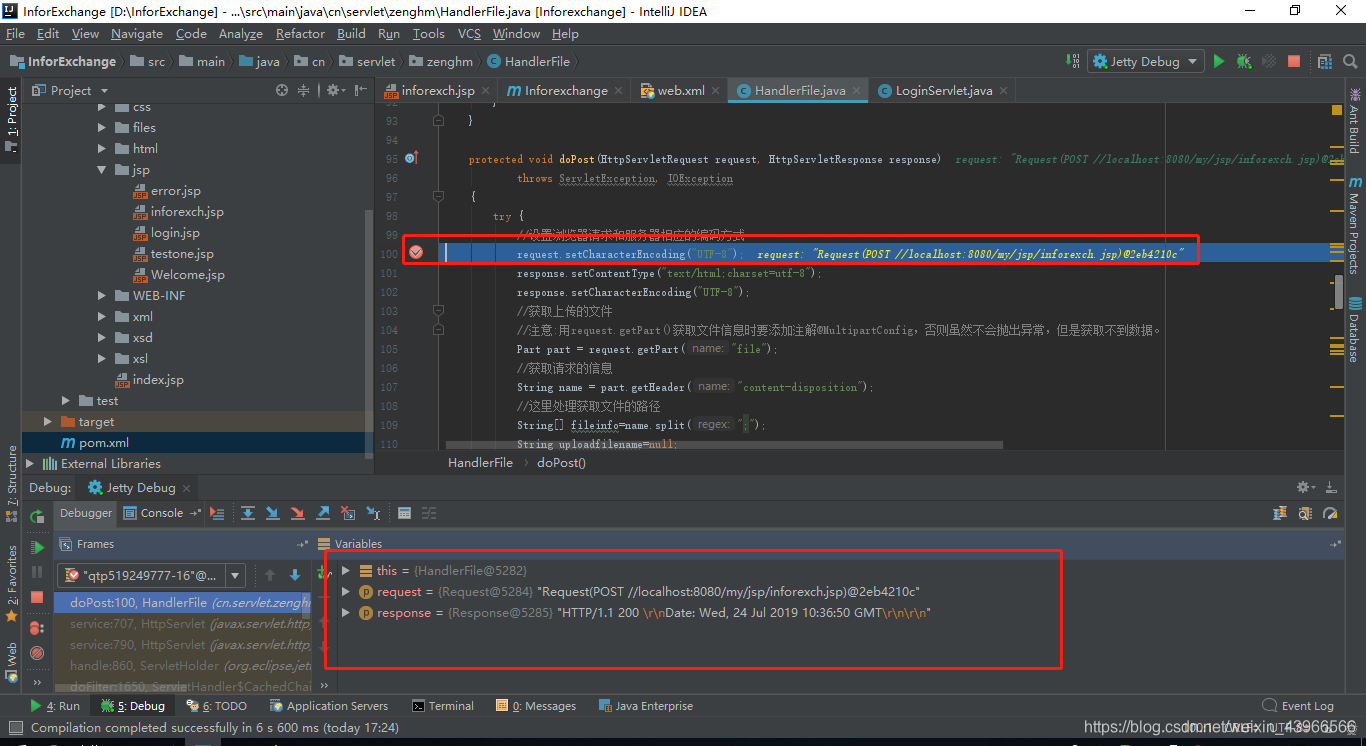Toggle tool window buttons icon at bottom-left corner

click(14, 728)
